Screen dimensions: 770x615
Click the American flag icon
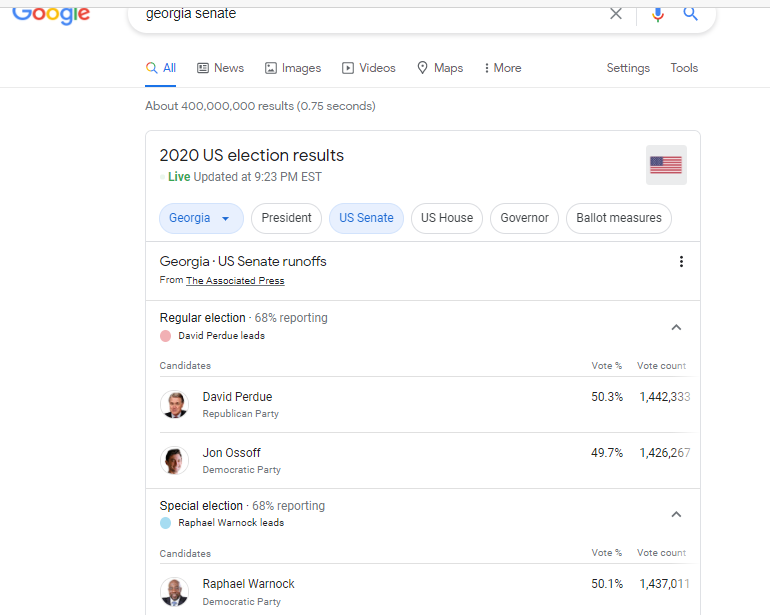666,165
